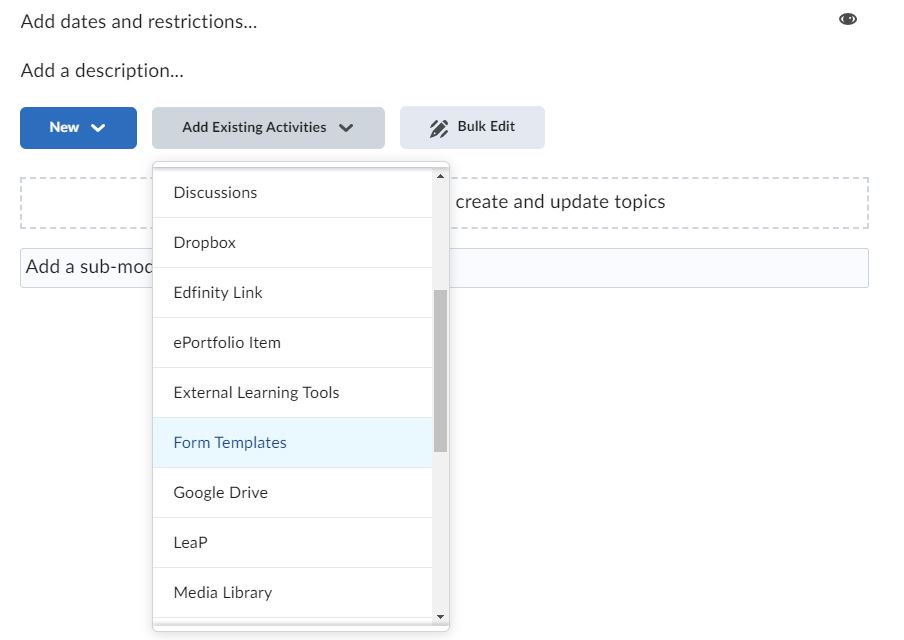Open the Add Existing Activities dropdown
The width and height of the screenshot is (904, 640).
(x=267, y=127)
